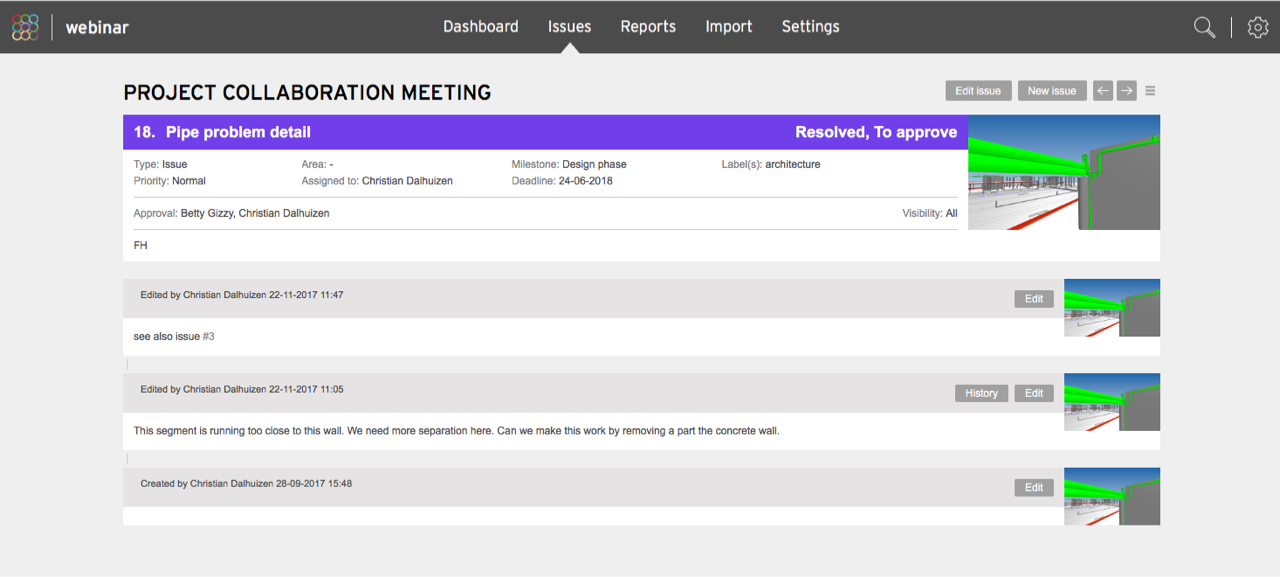
Task: Open the Settings menu item
Action: coord(811,27)
